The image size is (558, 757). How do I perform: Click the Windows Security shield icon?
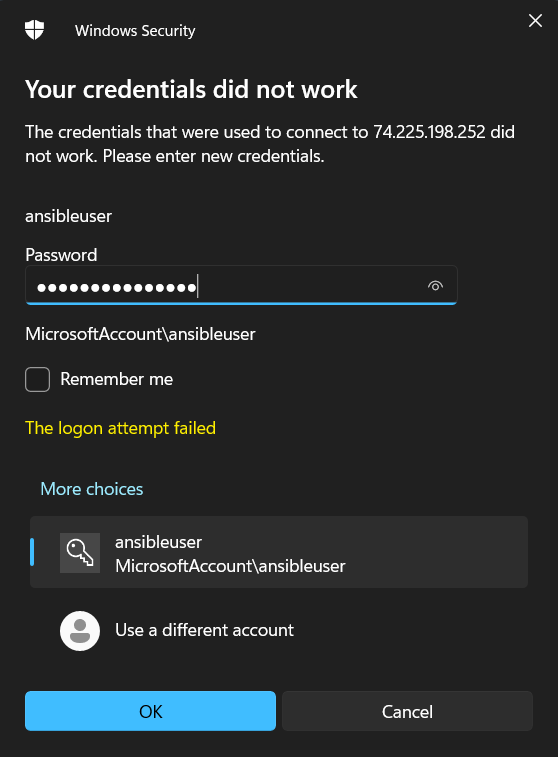[x=34, y=30]
